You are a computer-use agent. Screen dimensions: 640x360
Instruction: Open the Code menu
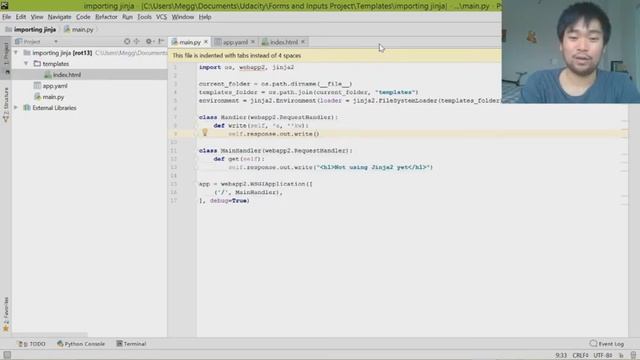83,17
